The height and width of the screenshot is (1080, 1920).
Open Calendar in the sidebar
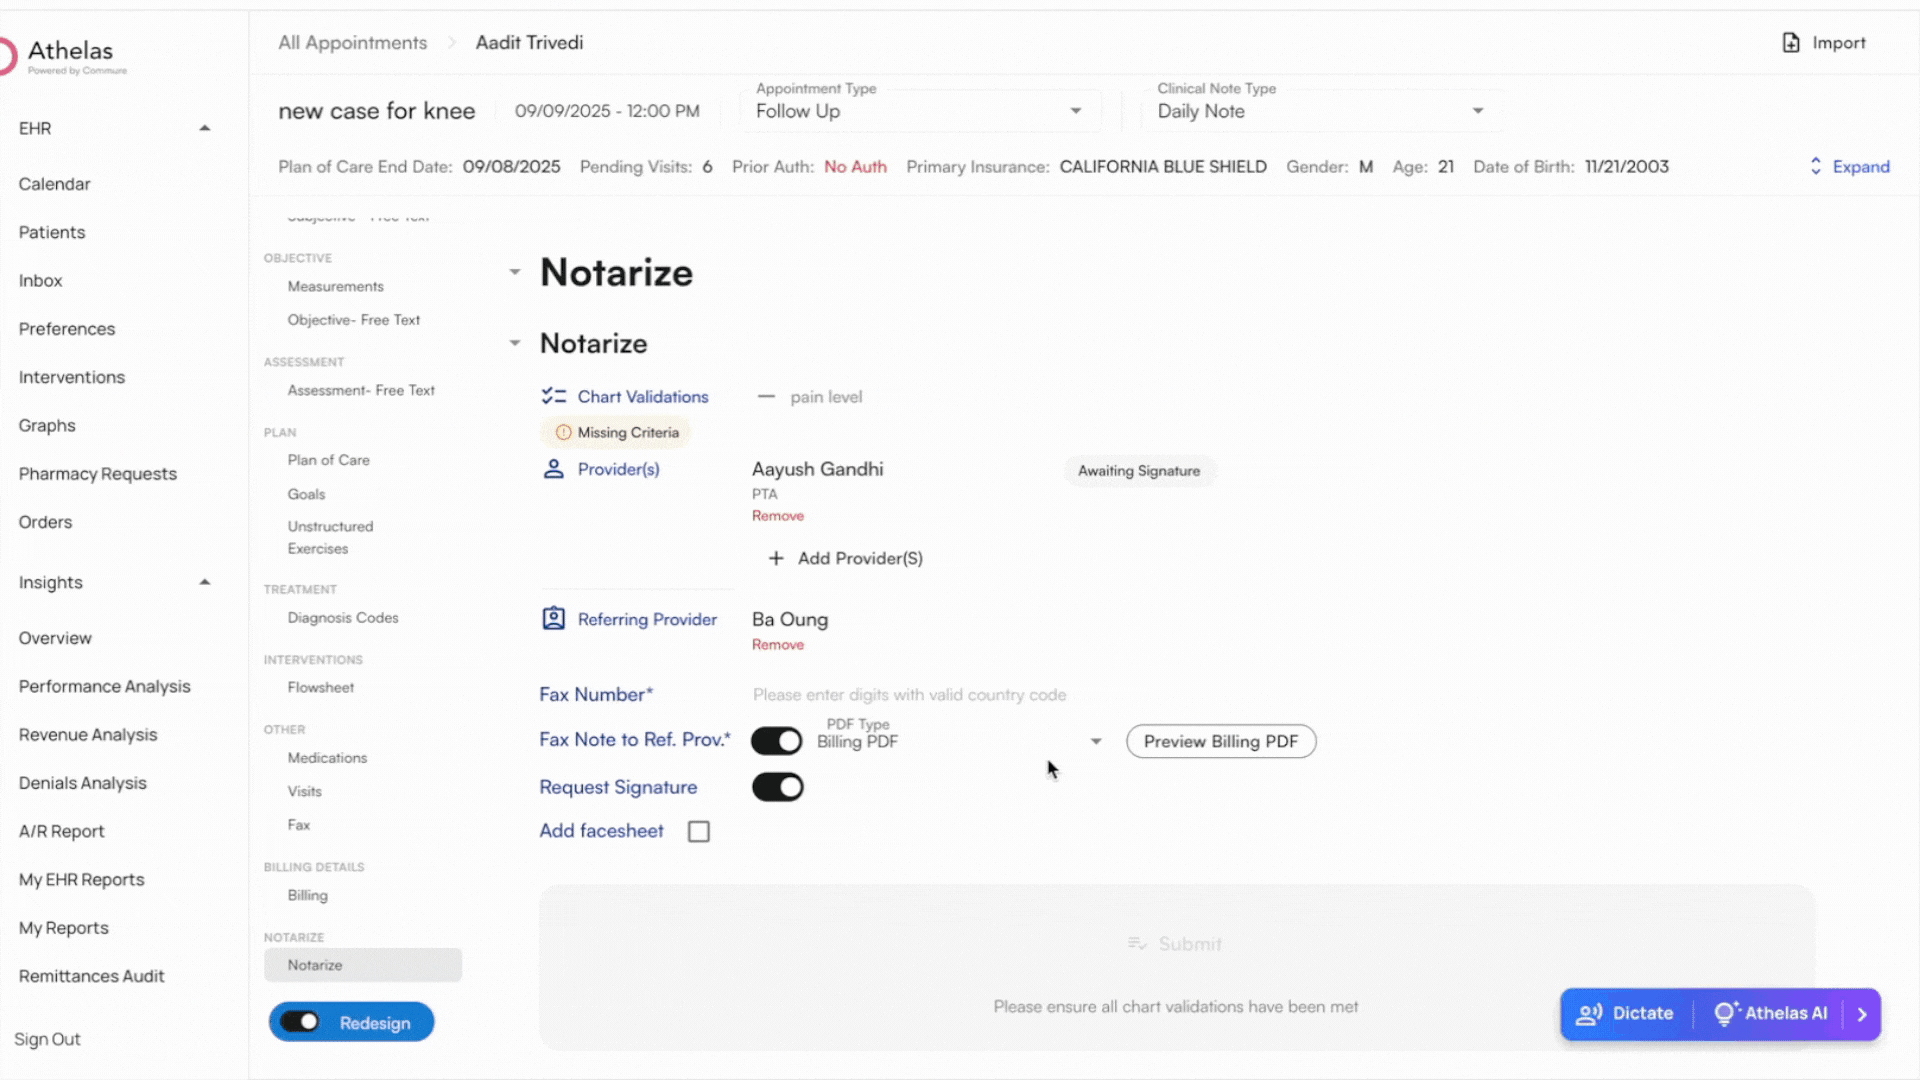[x=54, y=184]
